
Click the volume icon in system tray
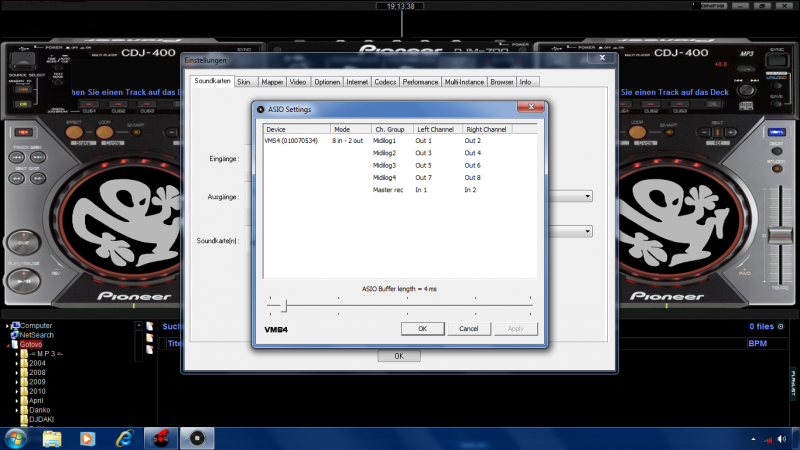tap(780, 438)
